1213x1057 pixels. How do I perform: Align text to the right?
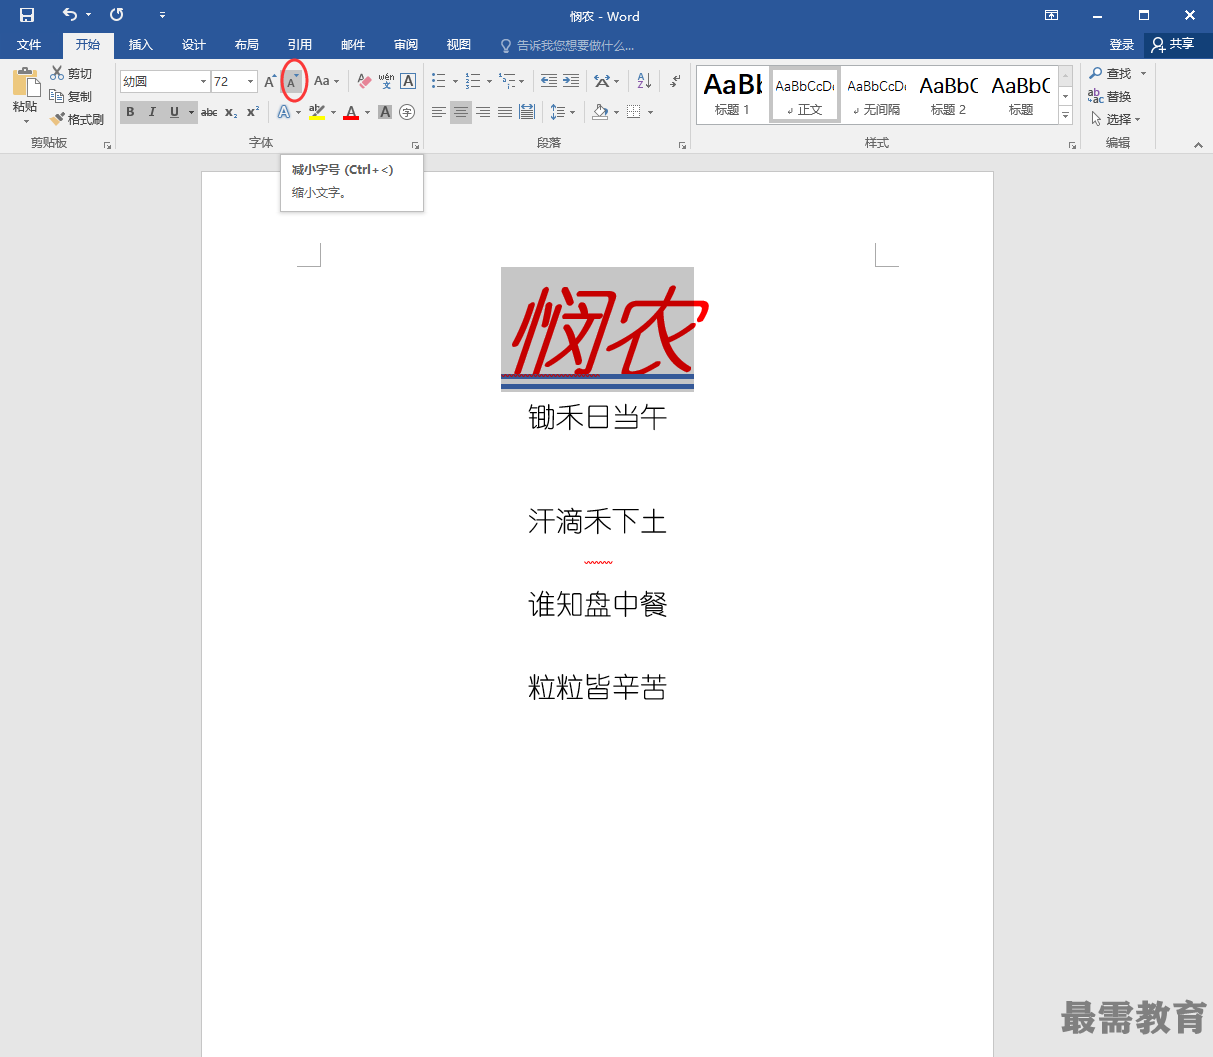click(x=483, y=112)
